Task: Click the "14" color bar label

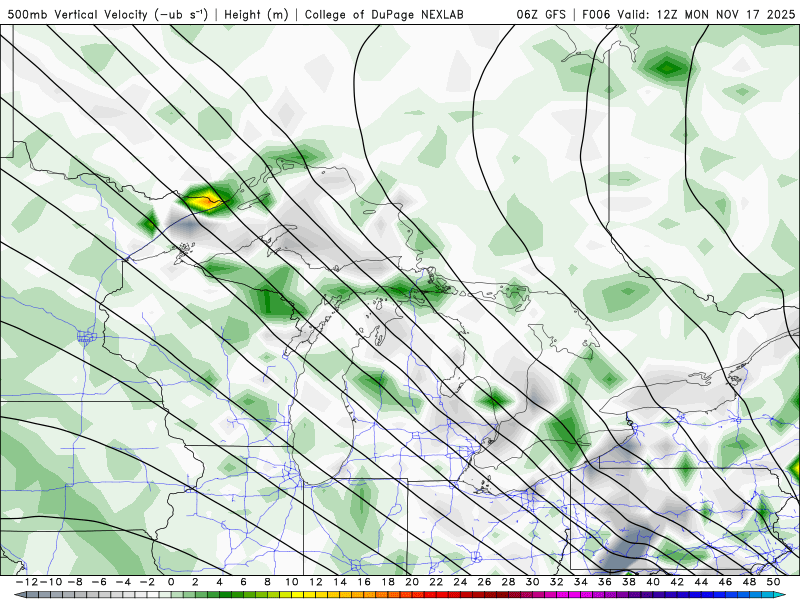Action: (x=340, y=582)
